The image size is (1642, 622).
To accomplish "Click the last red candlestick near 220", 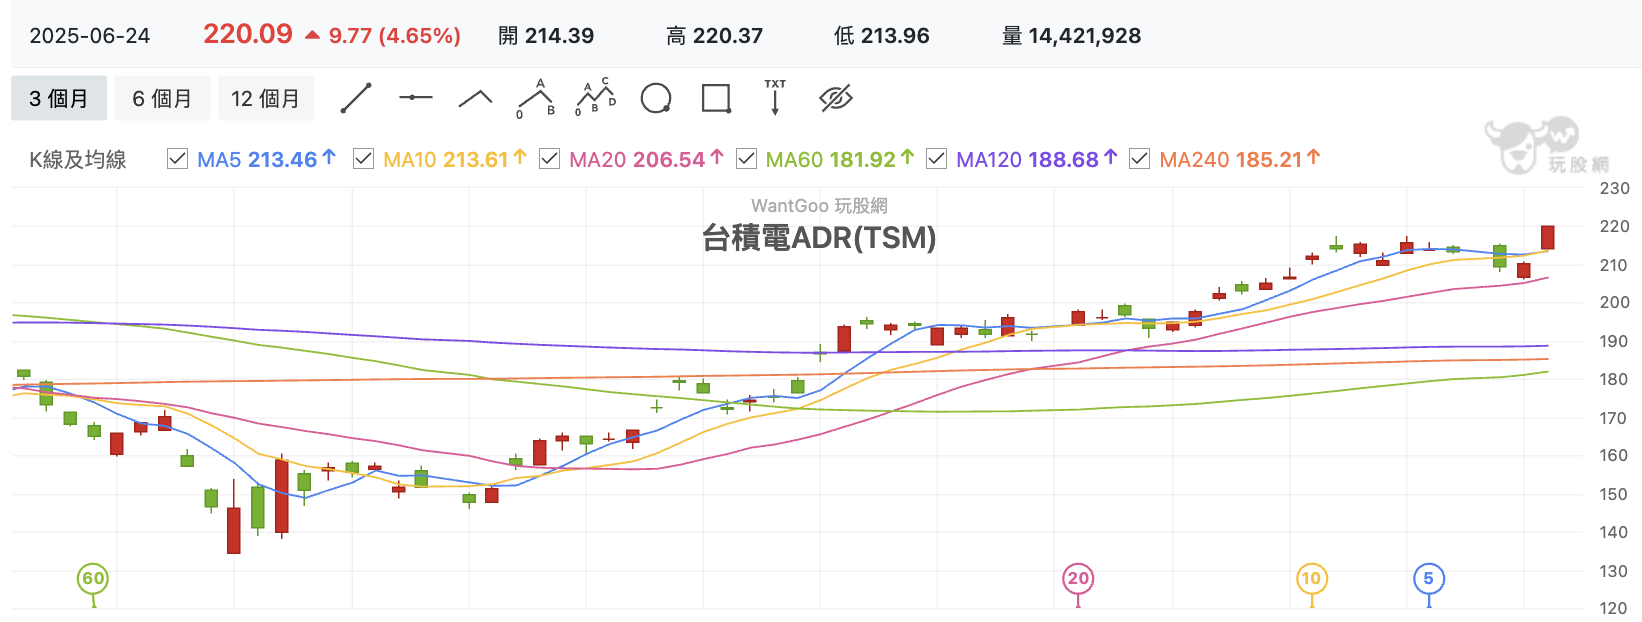I will [x=1548, y=237].
